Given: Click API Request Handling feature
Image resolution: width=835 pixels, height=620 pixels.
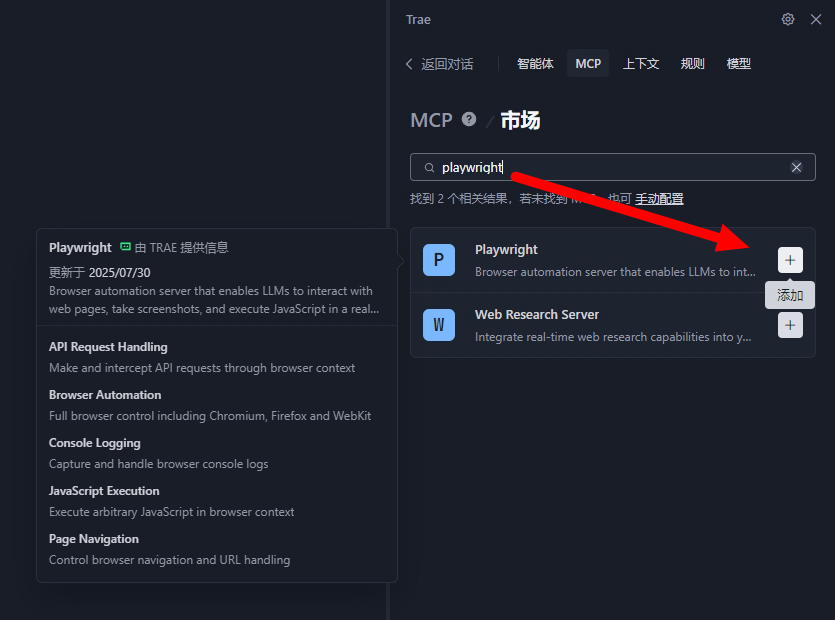Looking at the screenshot, I should (108, 347).
